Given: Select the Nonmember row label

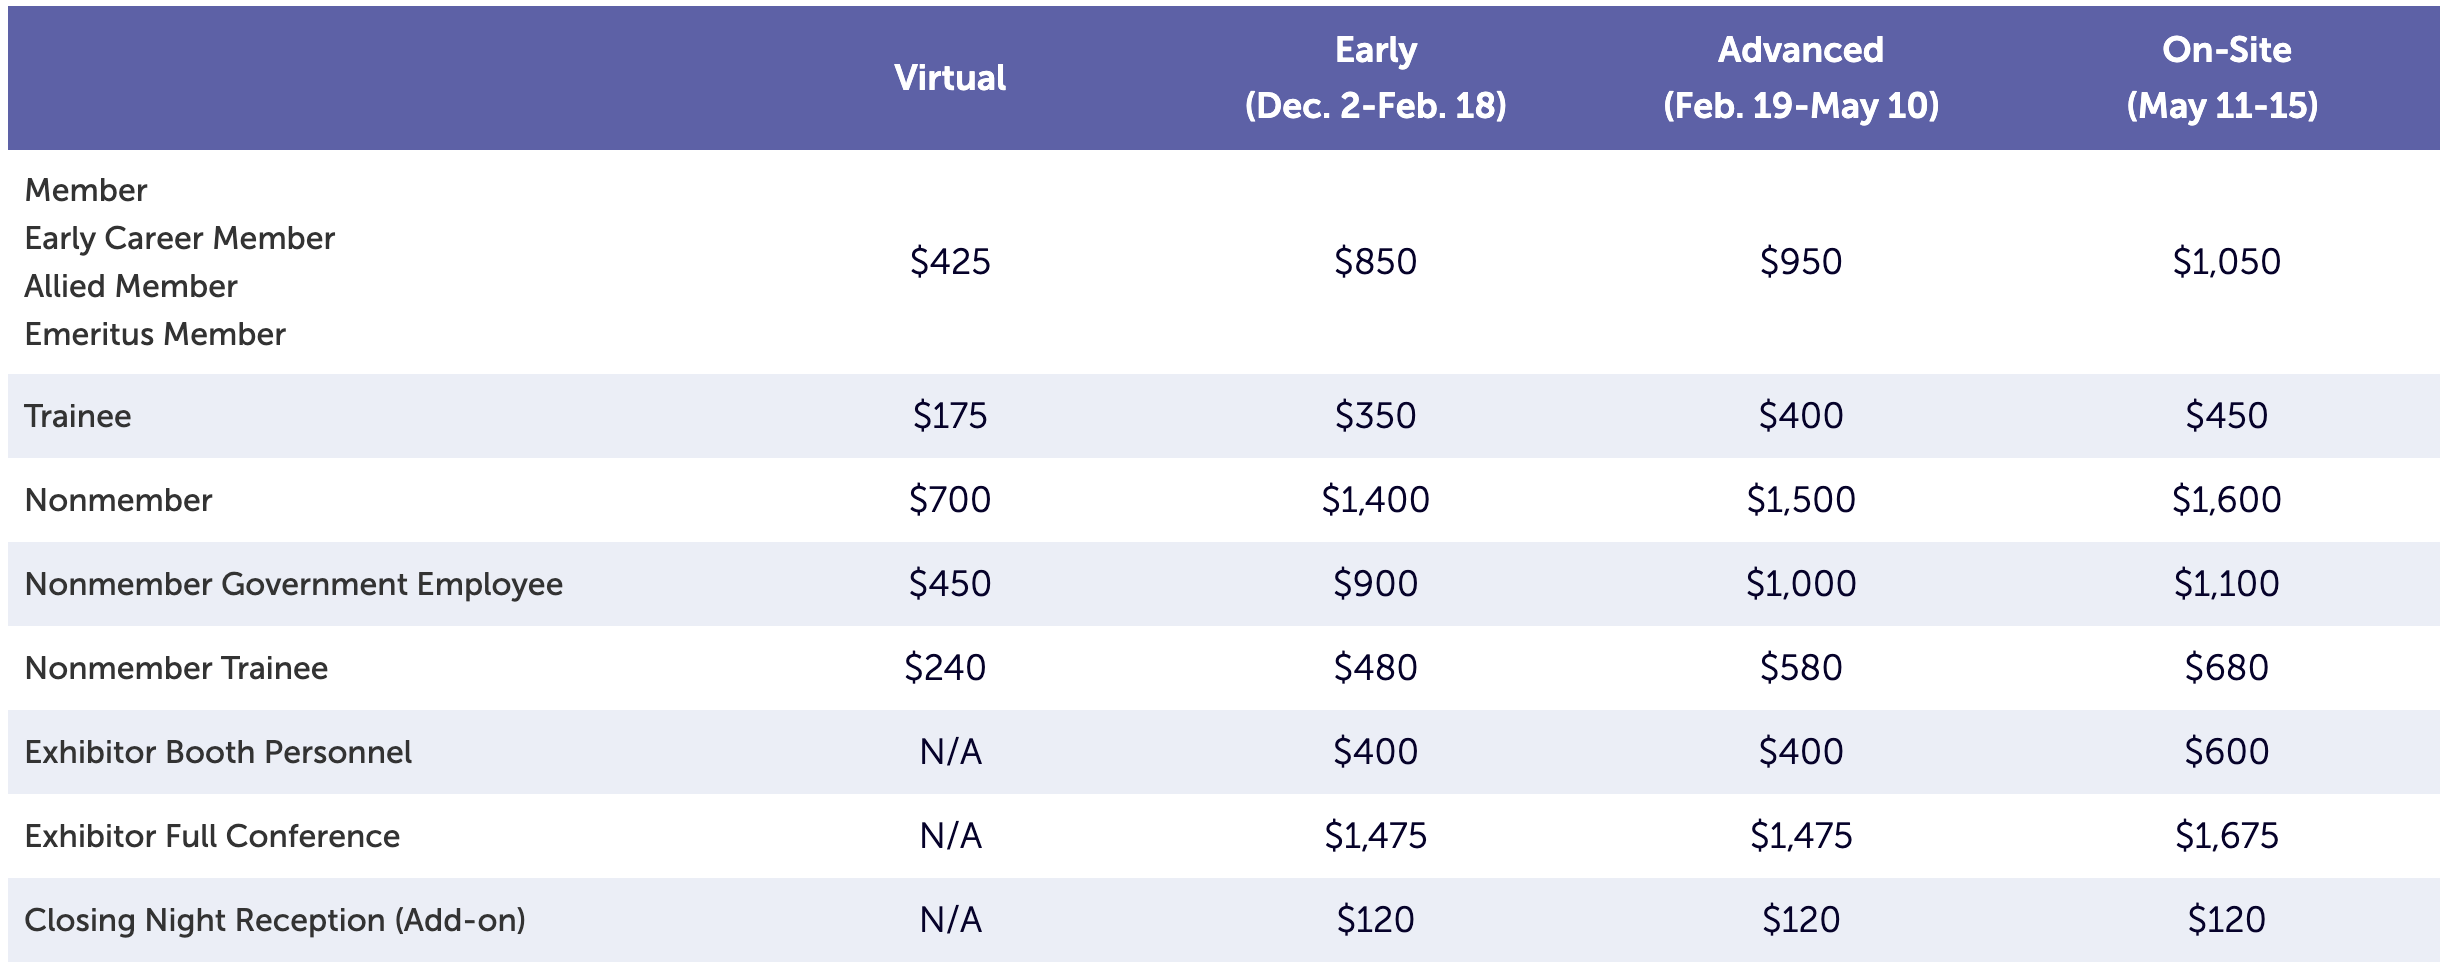Looking at the screenshot, I should (x=118, y=500).
